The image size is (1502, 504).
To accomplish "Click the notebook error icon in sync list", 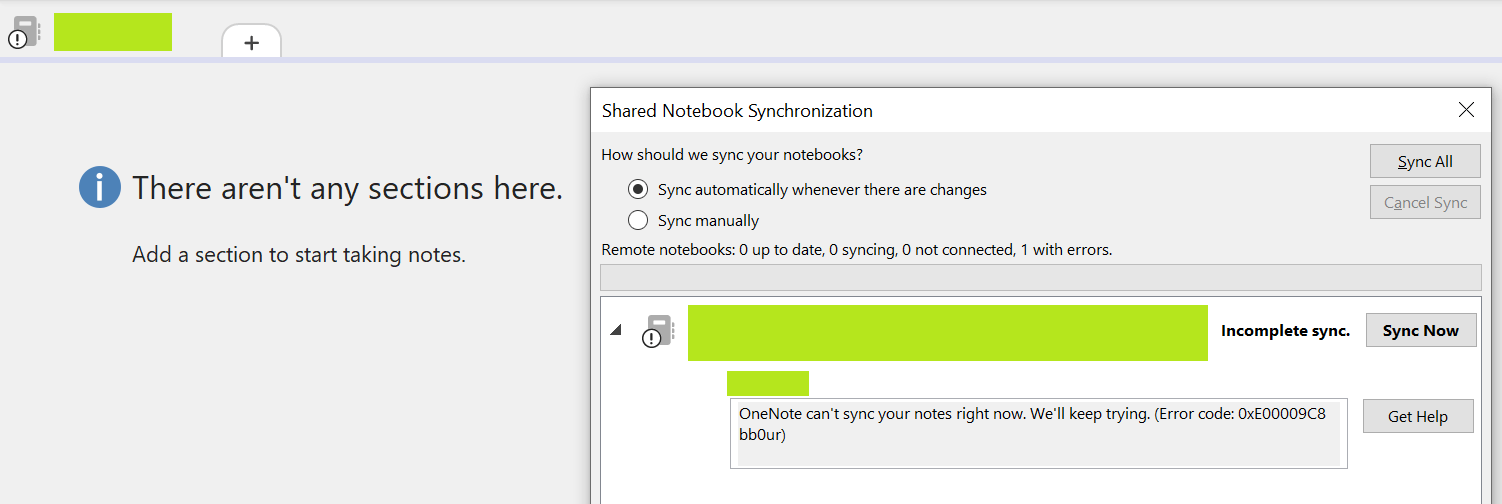I will (x=657, y=331).
